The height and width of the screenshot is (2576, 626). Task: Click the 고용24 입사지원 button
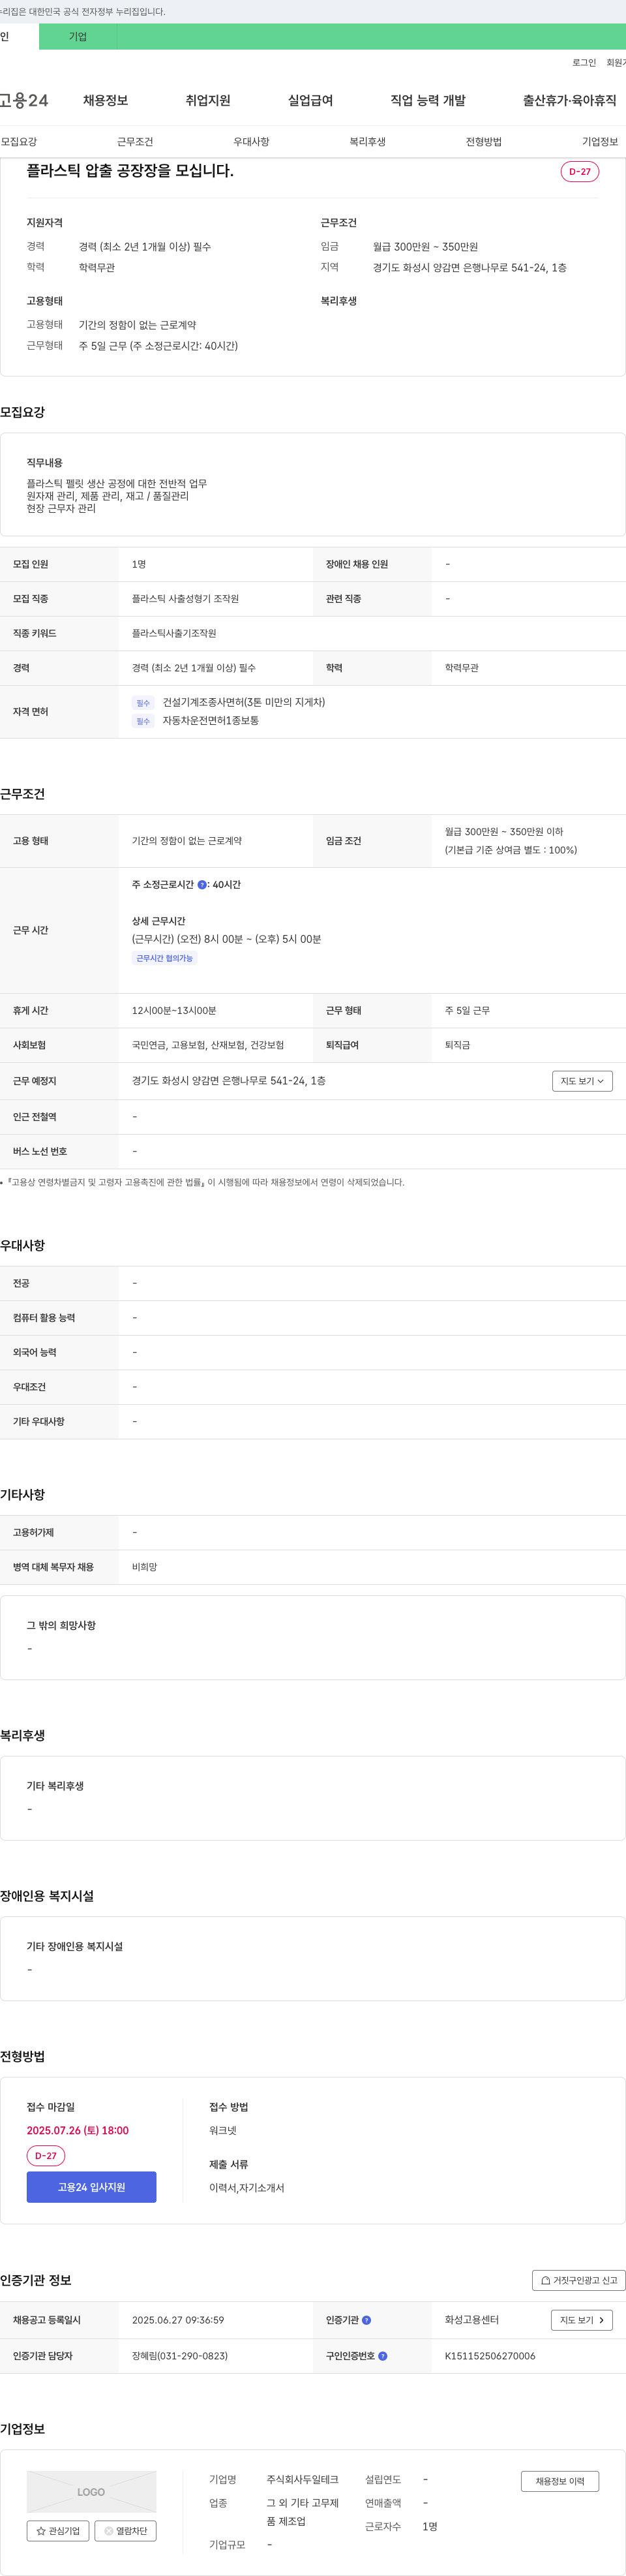coord(91,2187)
